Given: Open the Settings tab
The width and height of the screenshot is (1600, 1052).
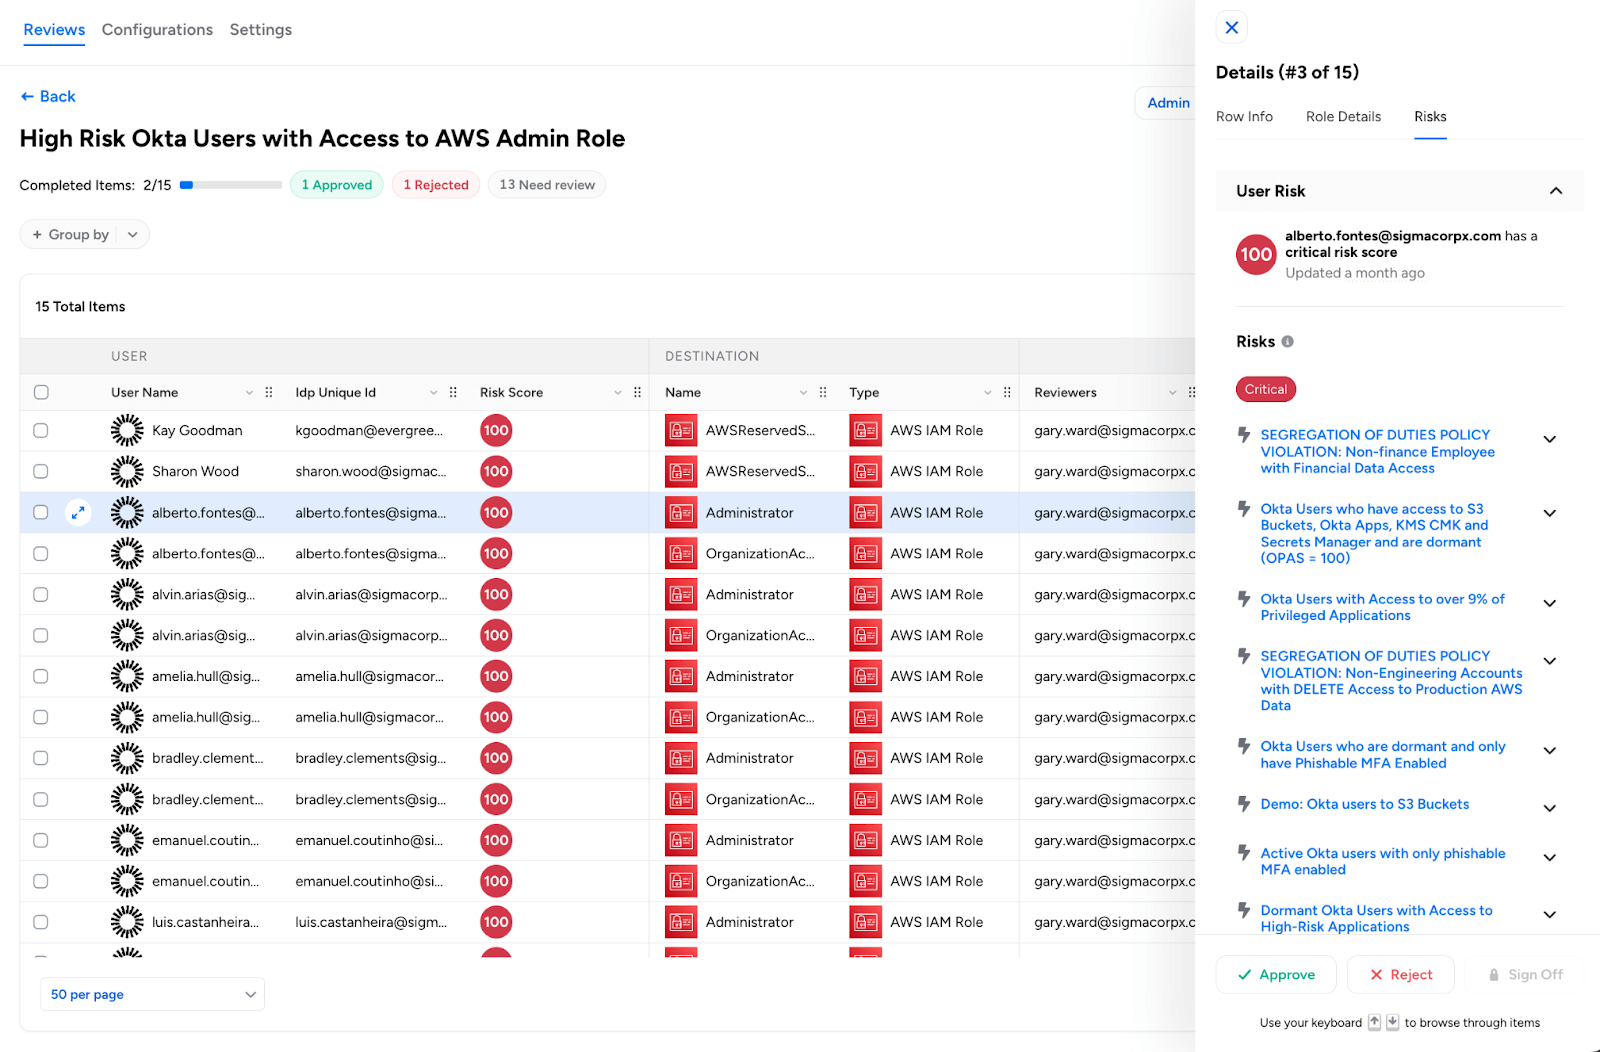Looking at the screenshot, I should pyautogui.click(x=261, y=30).
